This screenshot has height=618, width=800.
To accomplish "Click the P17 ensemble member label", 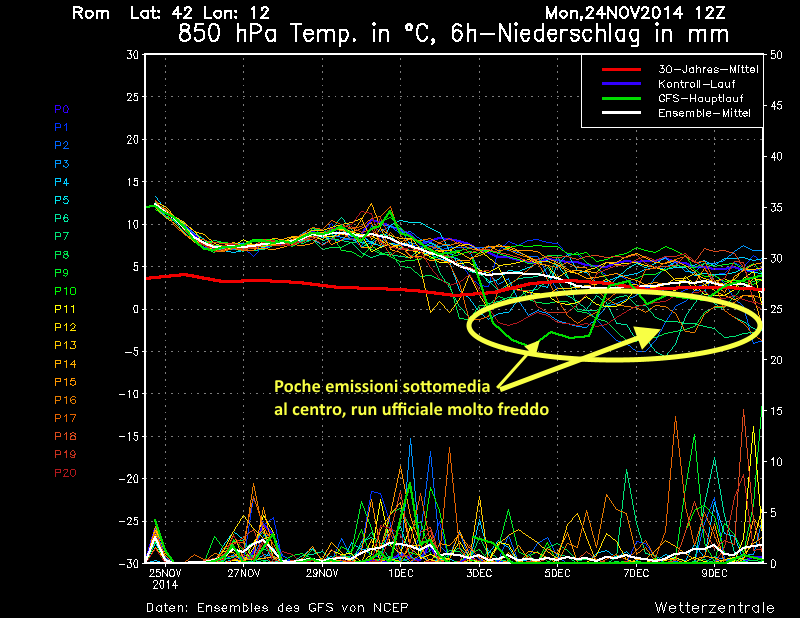I will (x=65, y=418).
